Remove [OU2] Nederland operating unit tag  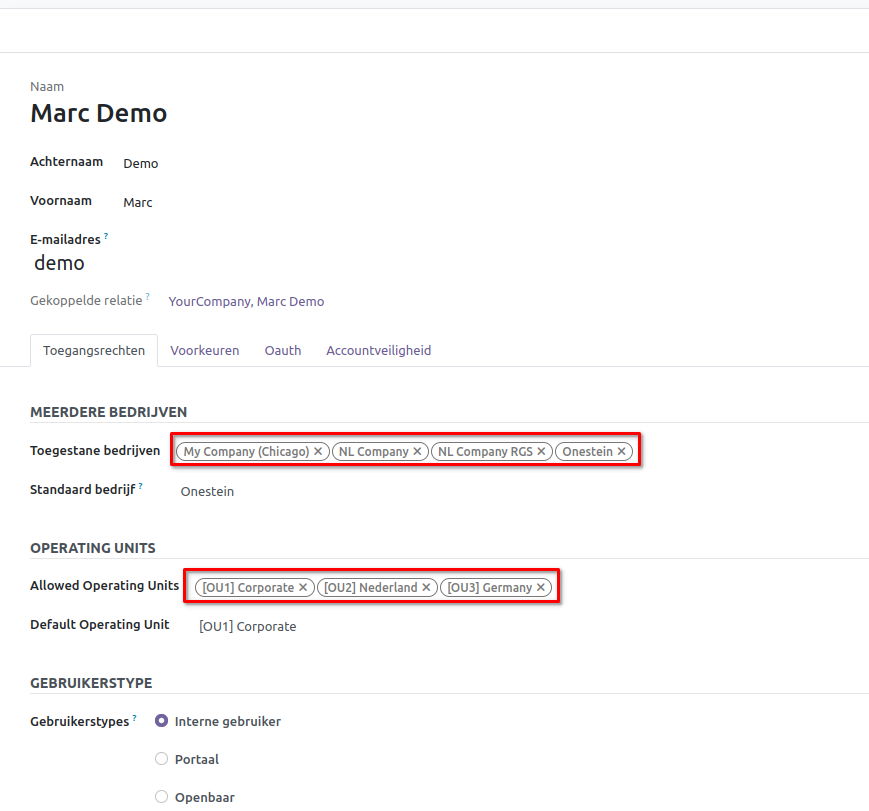pos(426,588)
